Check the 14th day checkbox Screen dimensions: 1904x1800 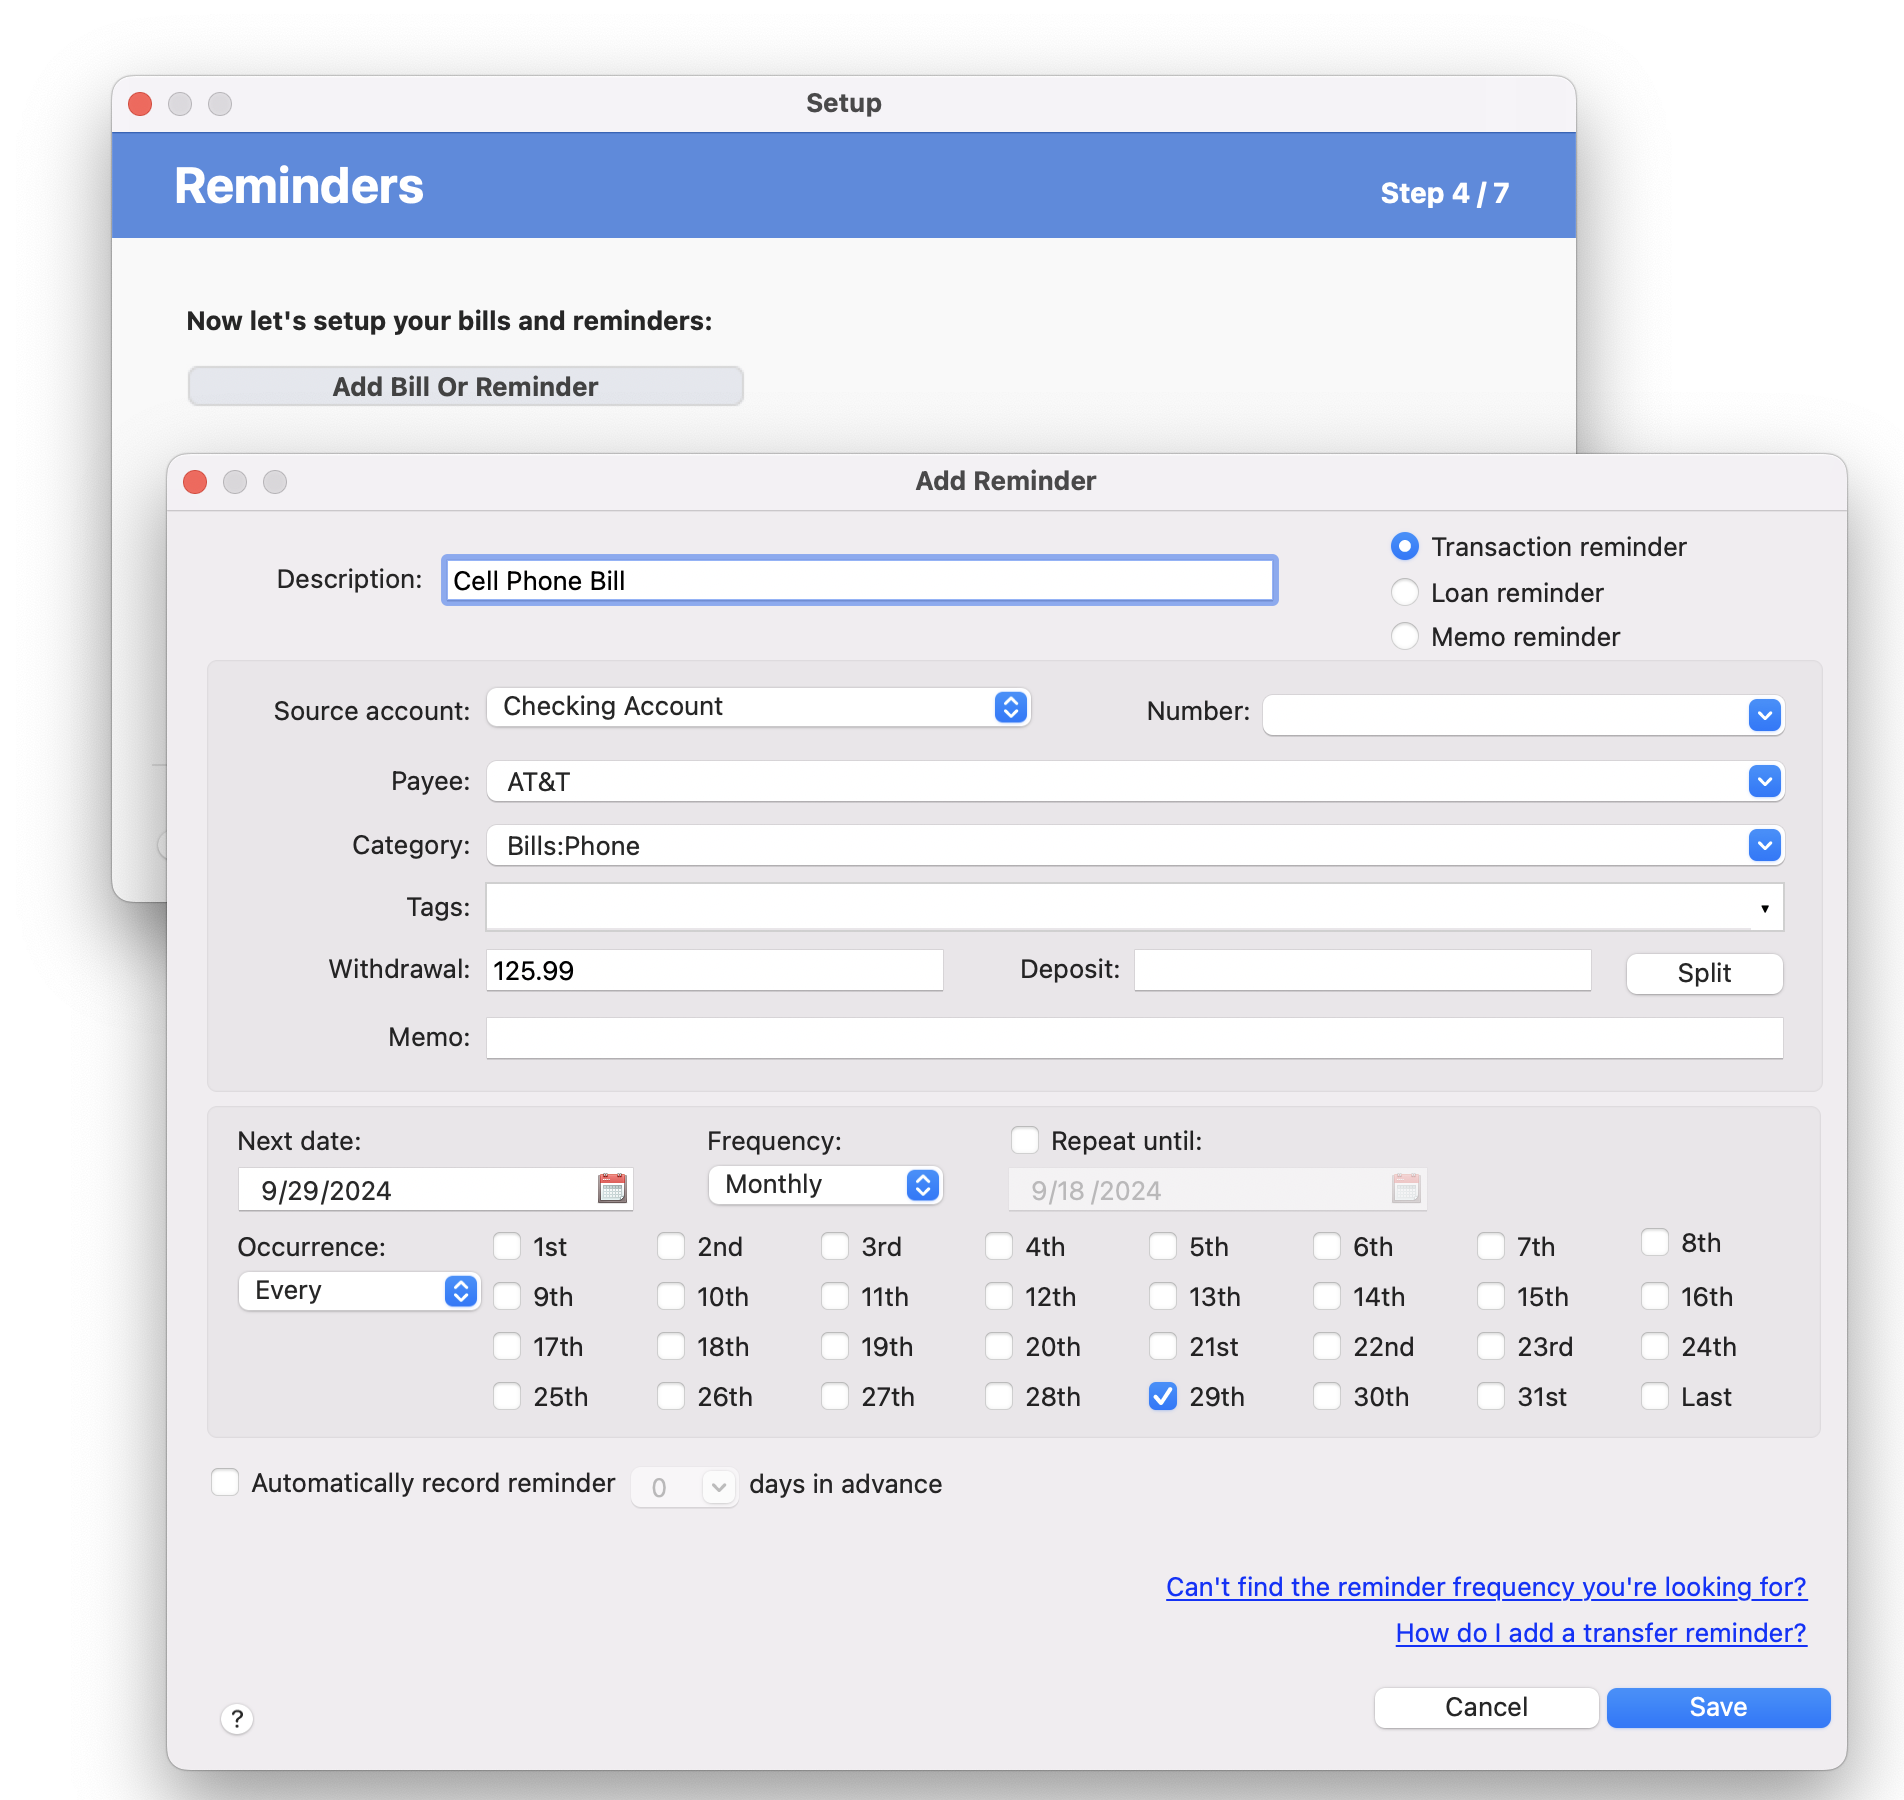coord(1327,1296)
